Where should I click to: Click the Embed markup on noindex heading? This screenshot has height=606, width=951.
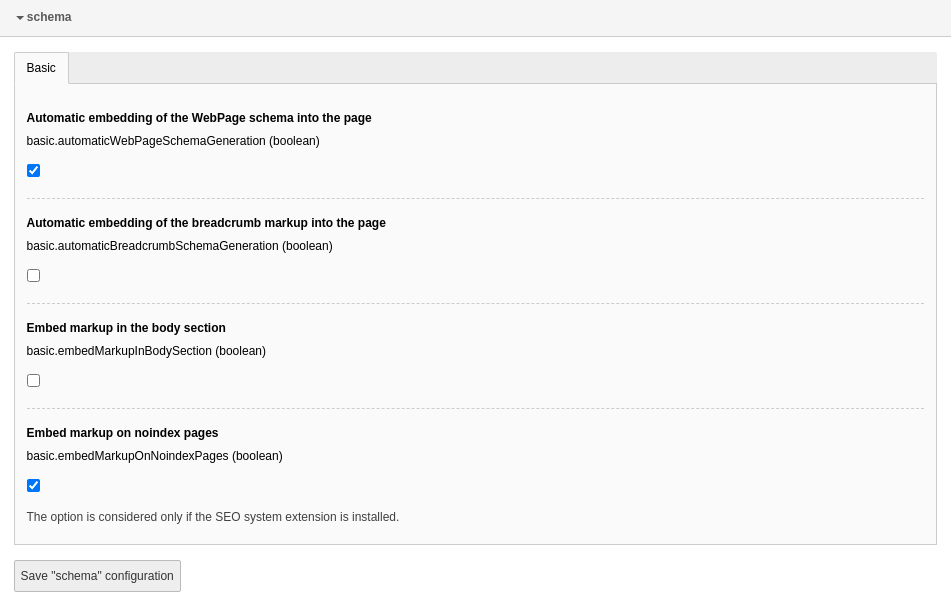pyautogui.click(x=122, y=433)
